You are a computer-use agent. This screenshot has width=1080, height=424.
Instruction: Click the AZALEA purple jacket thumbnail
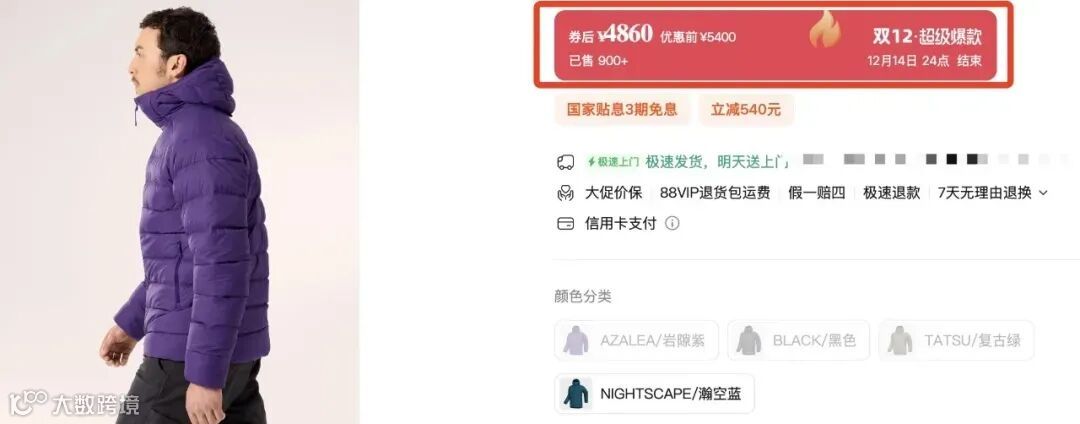tap(576, 341)
